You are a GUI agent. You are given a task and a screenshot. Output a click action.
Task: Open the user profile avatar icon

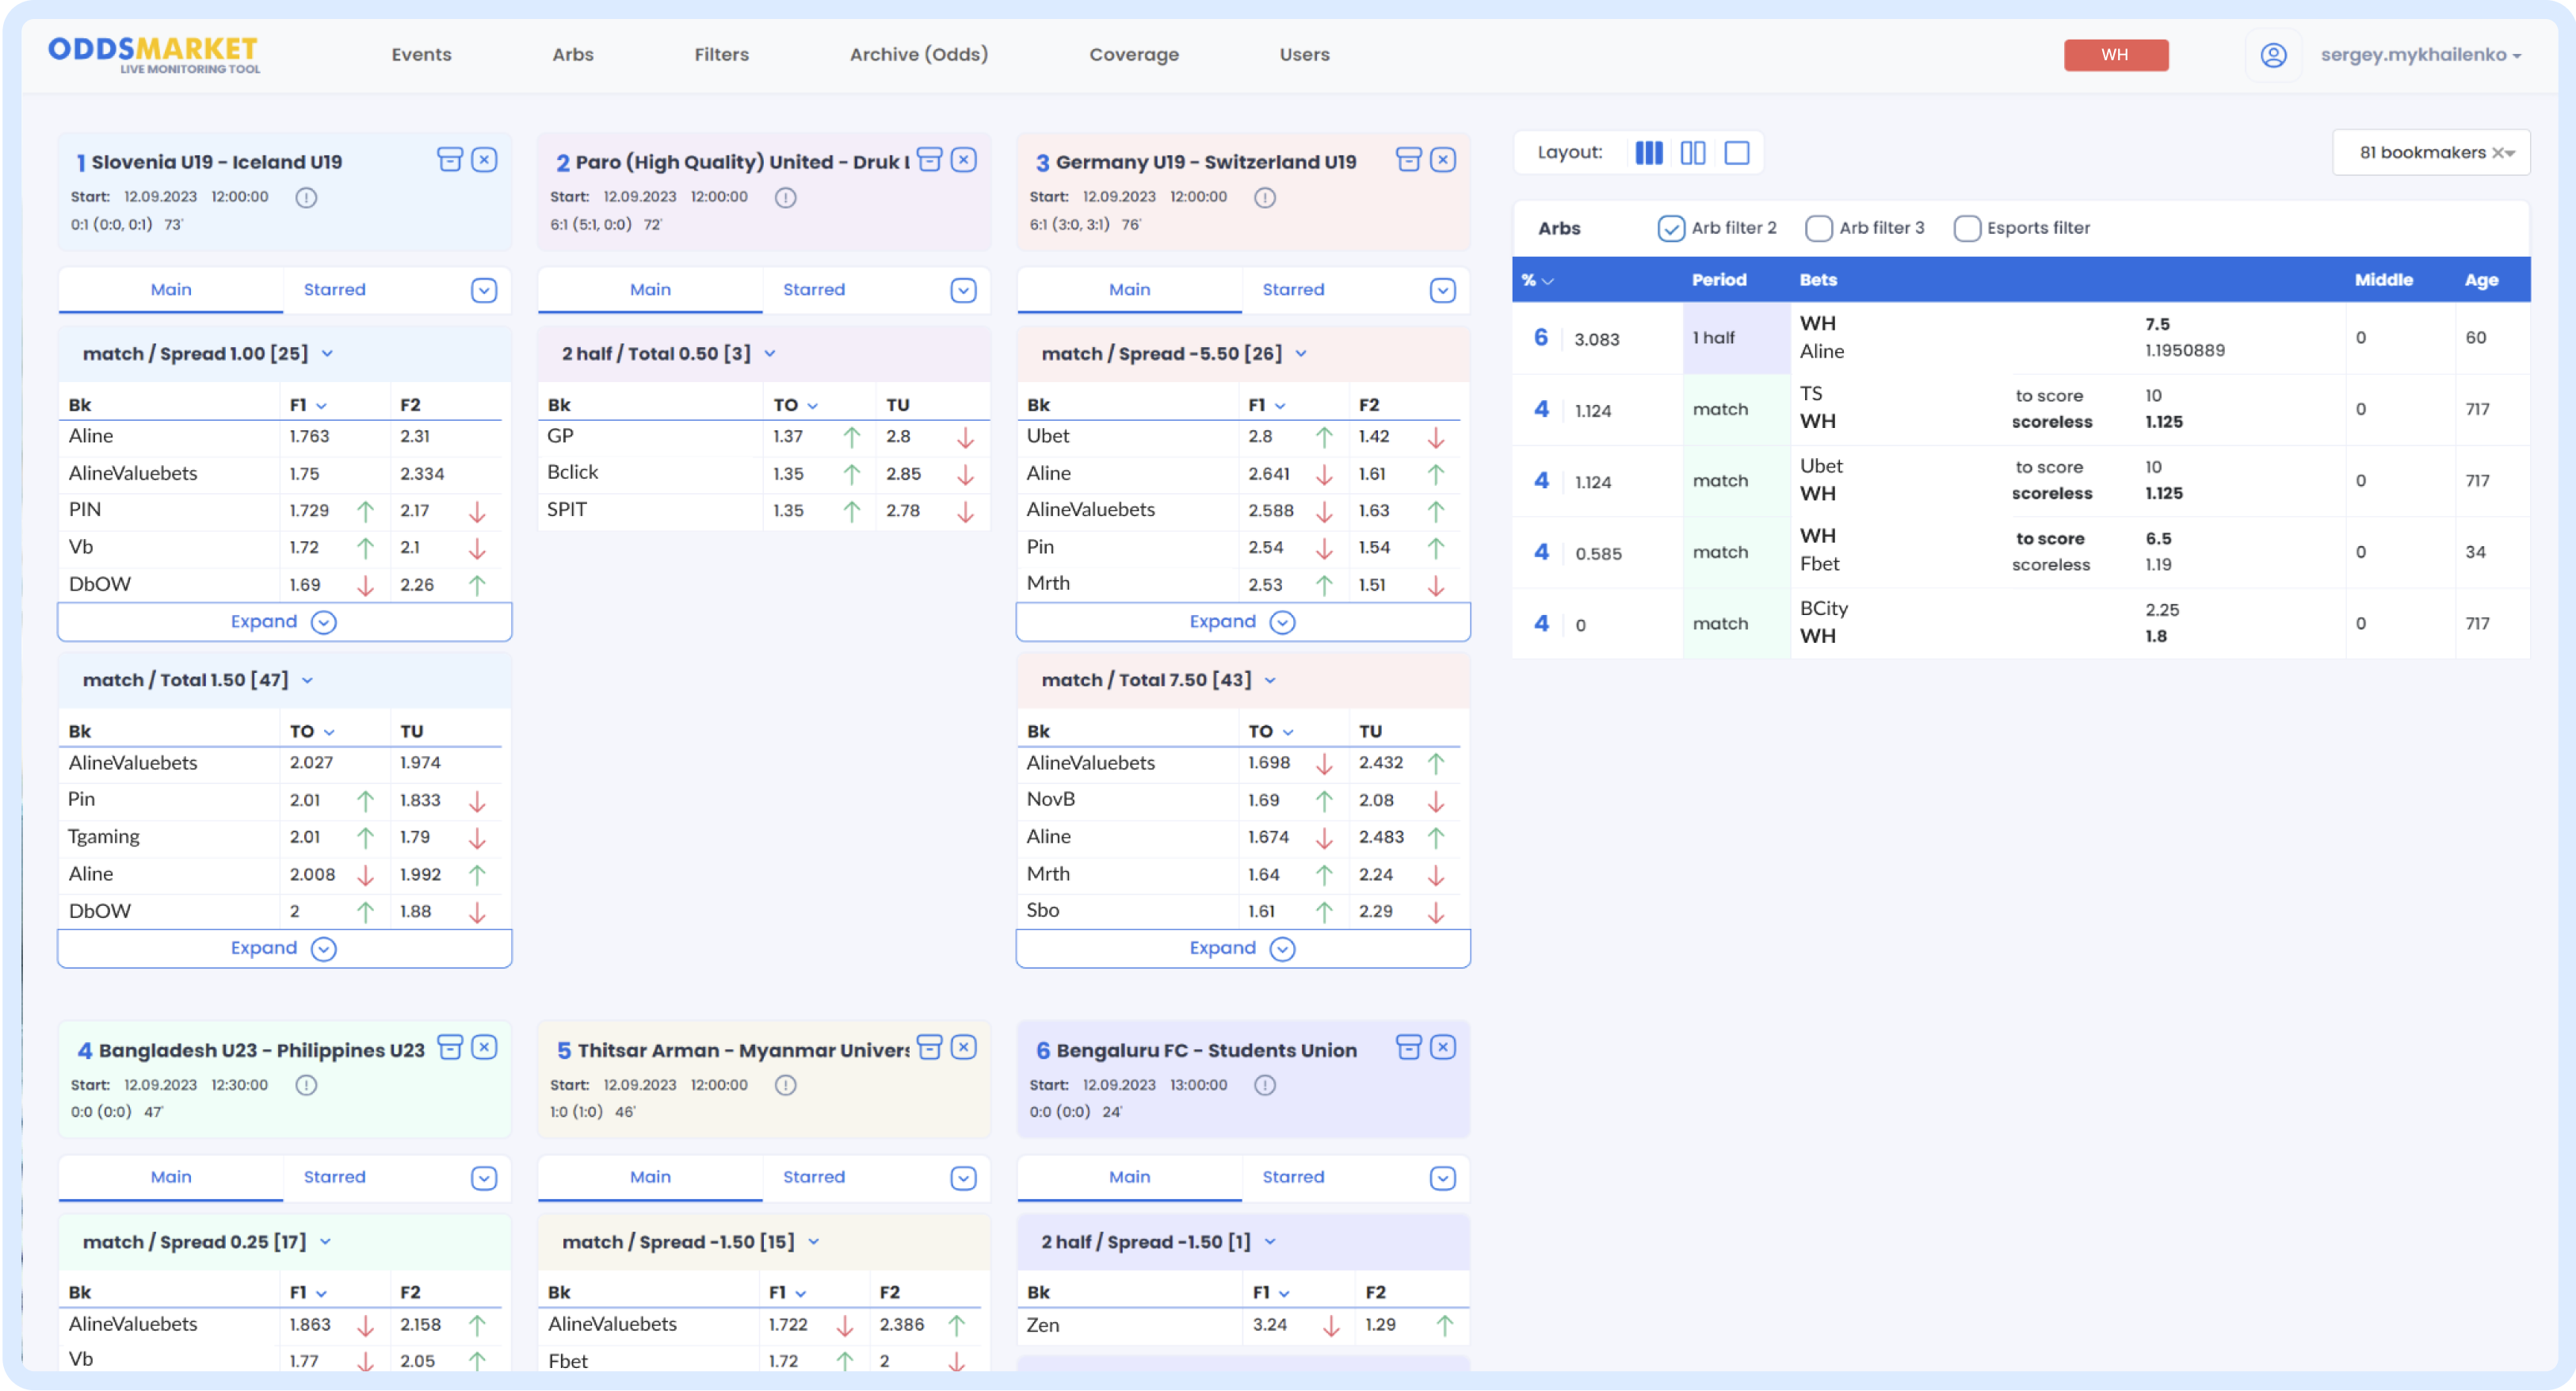[x=2273, y=55]
